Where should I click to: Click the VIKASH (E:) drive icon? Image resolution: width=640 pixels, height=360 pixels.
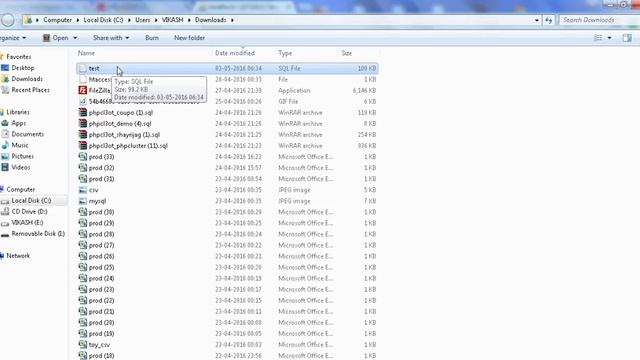(5, 223)
